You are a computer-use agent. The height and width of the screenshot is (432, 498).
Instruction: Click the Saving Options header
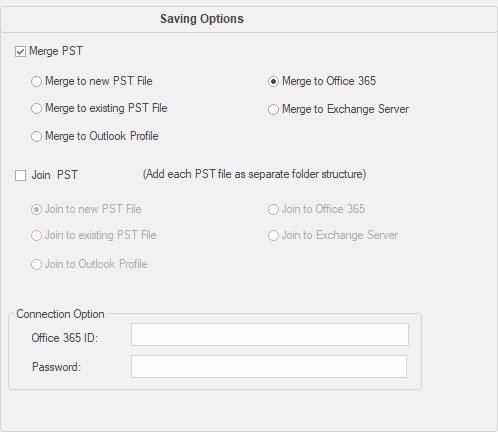click(x=202, y=19)
